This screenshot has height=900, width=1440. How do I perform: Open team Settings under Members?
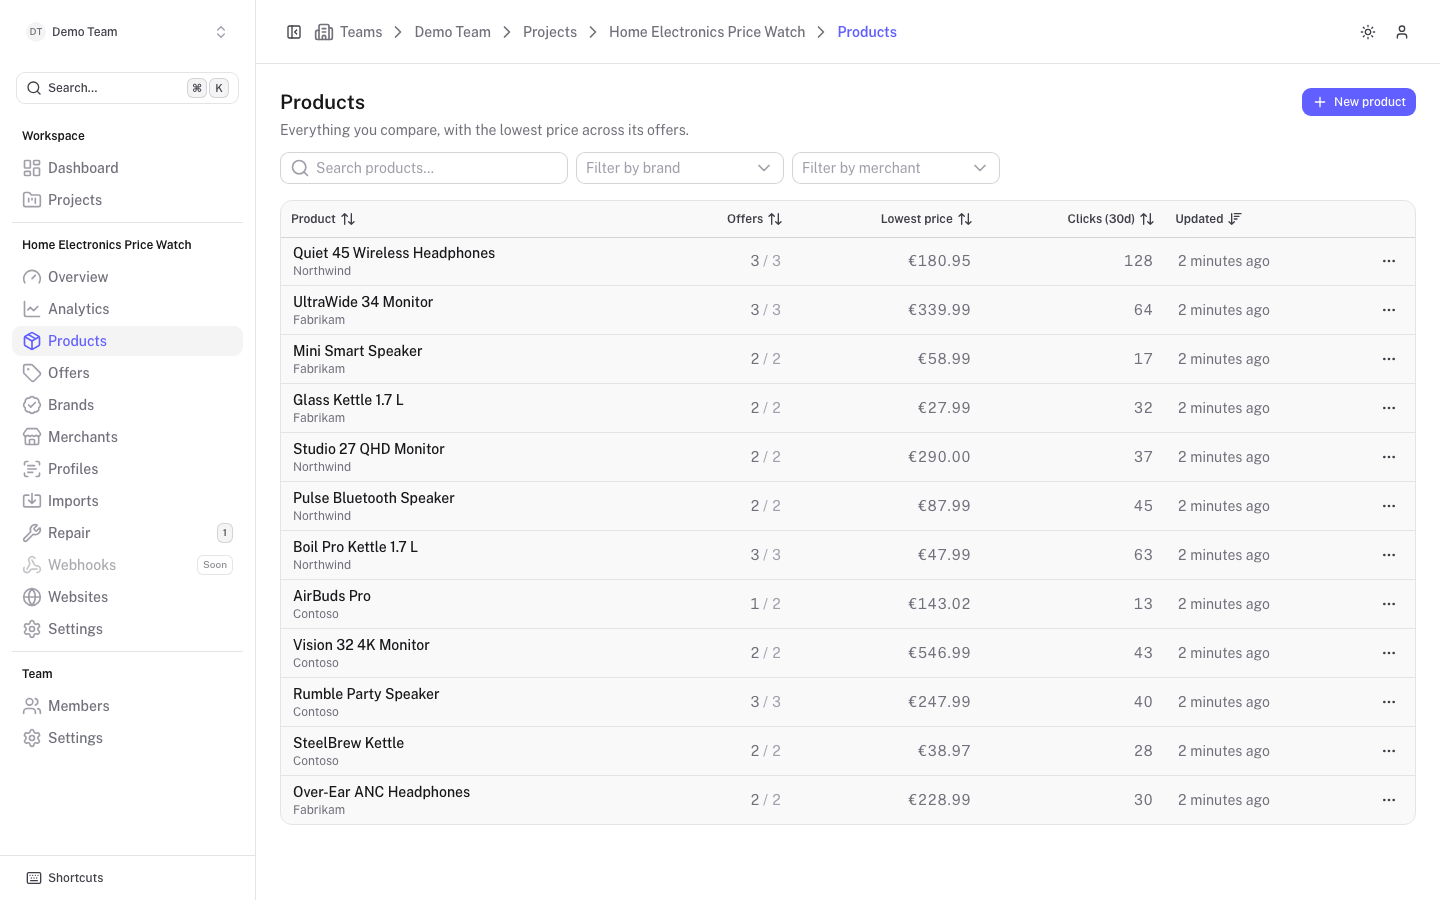pyautogui.click(x=127, y=738)
